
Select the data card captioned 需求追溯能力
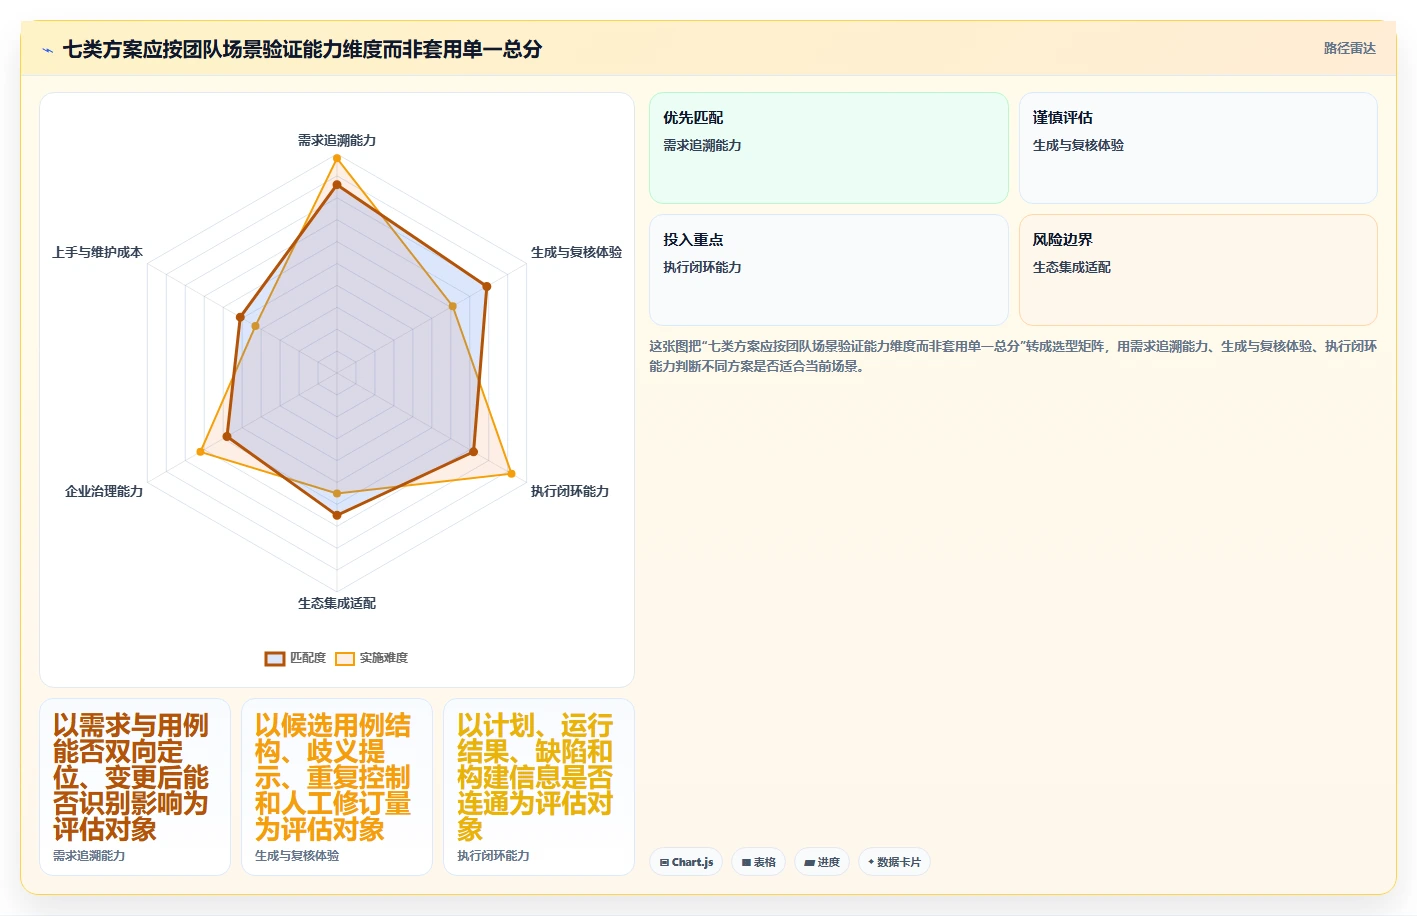[x=135, y=787]
